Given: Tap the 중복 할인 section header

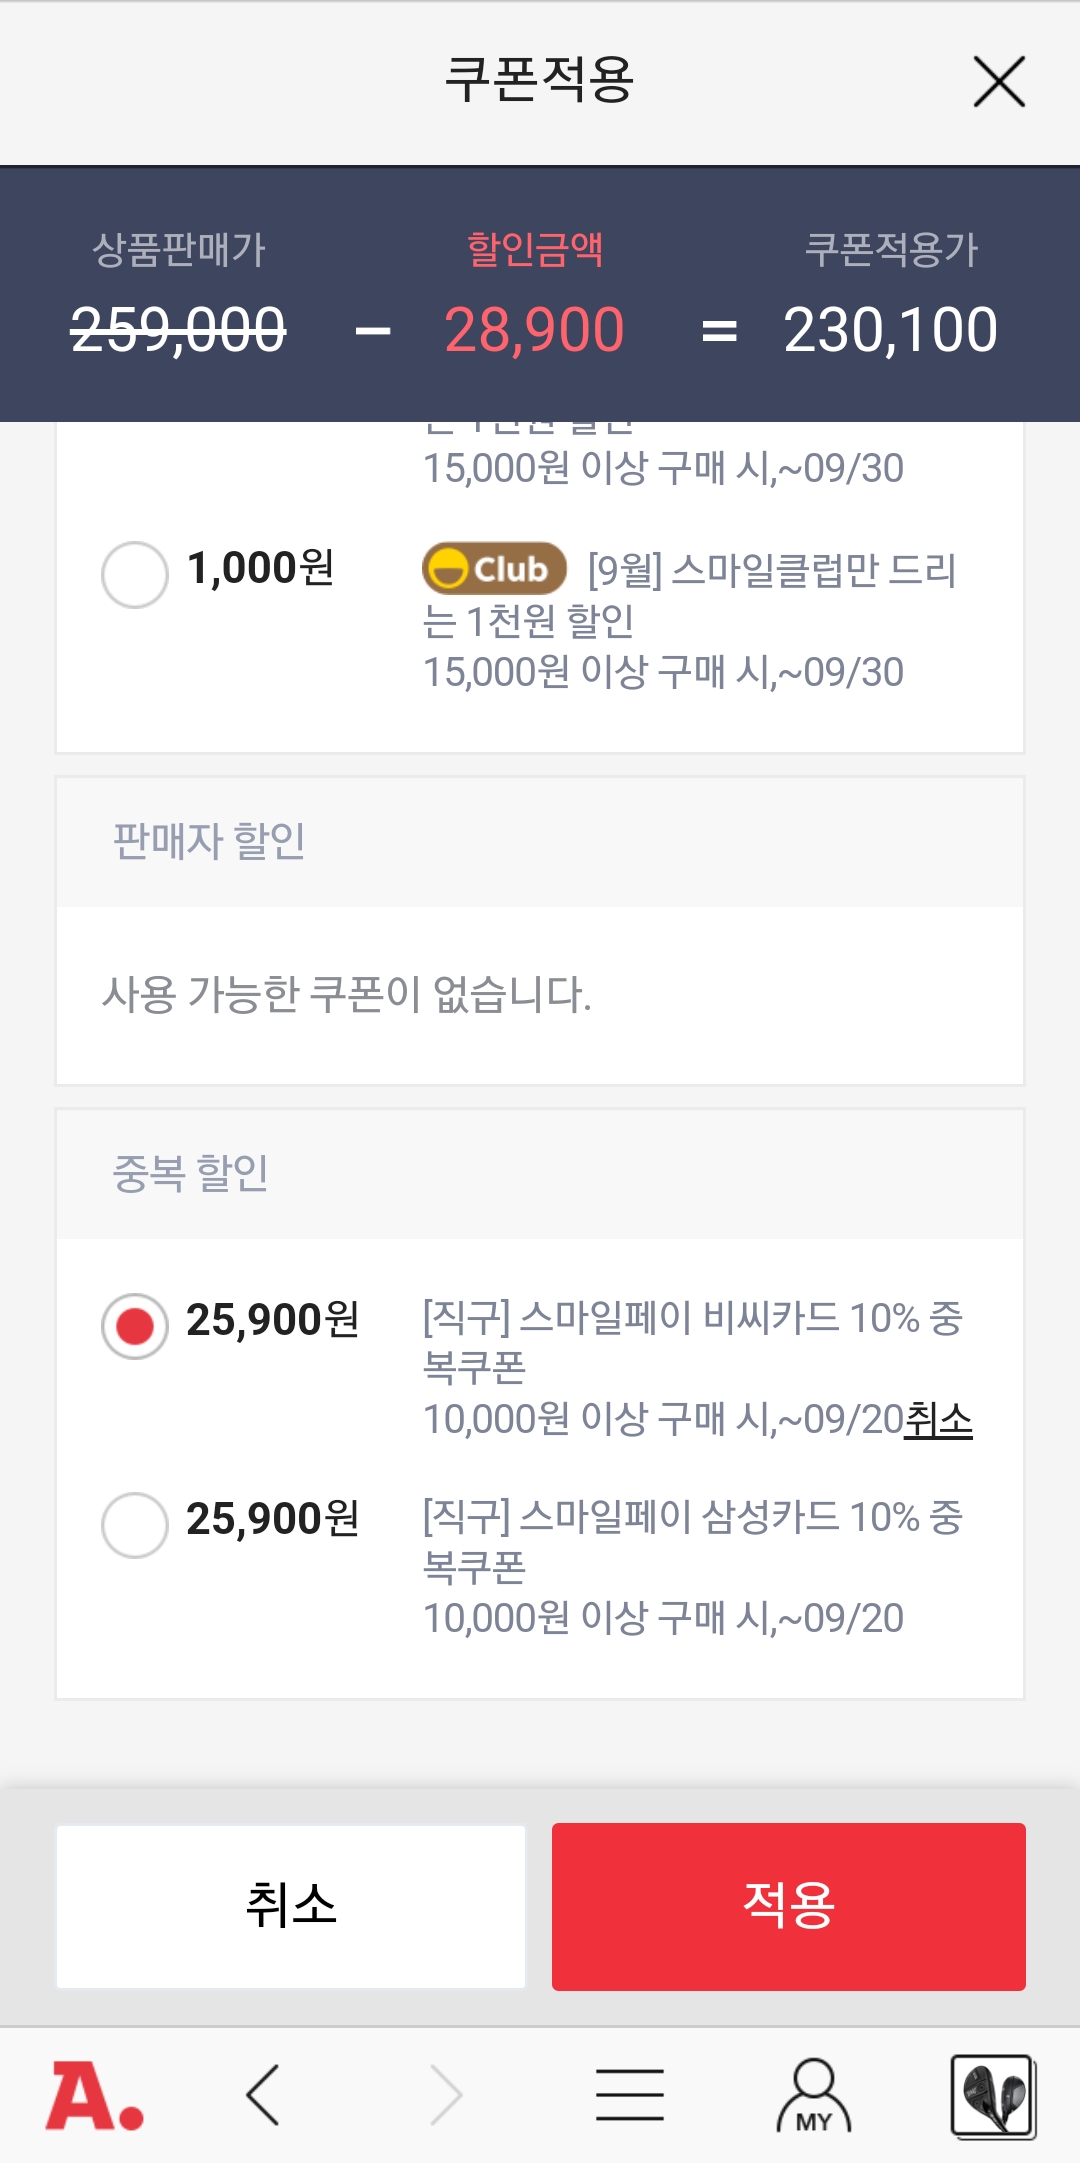Looking at the screenshot, I should pos(190,1174).
